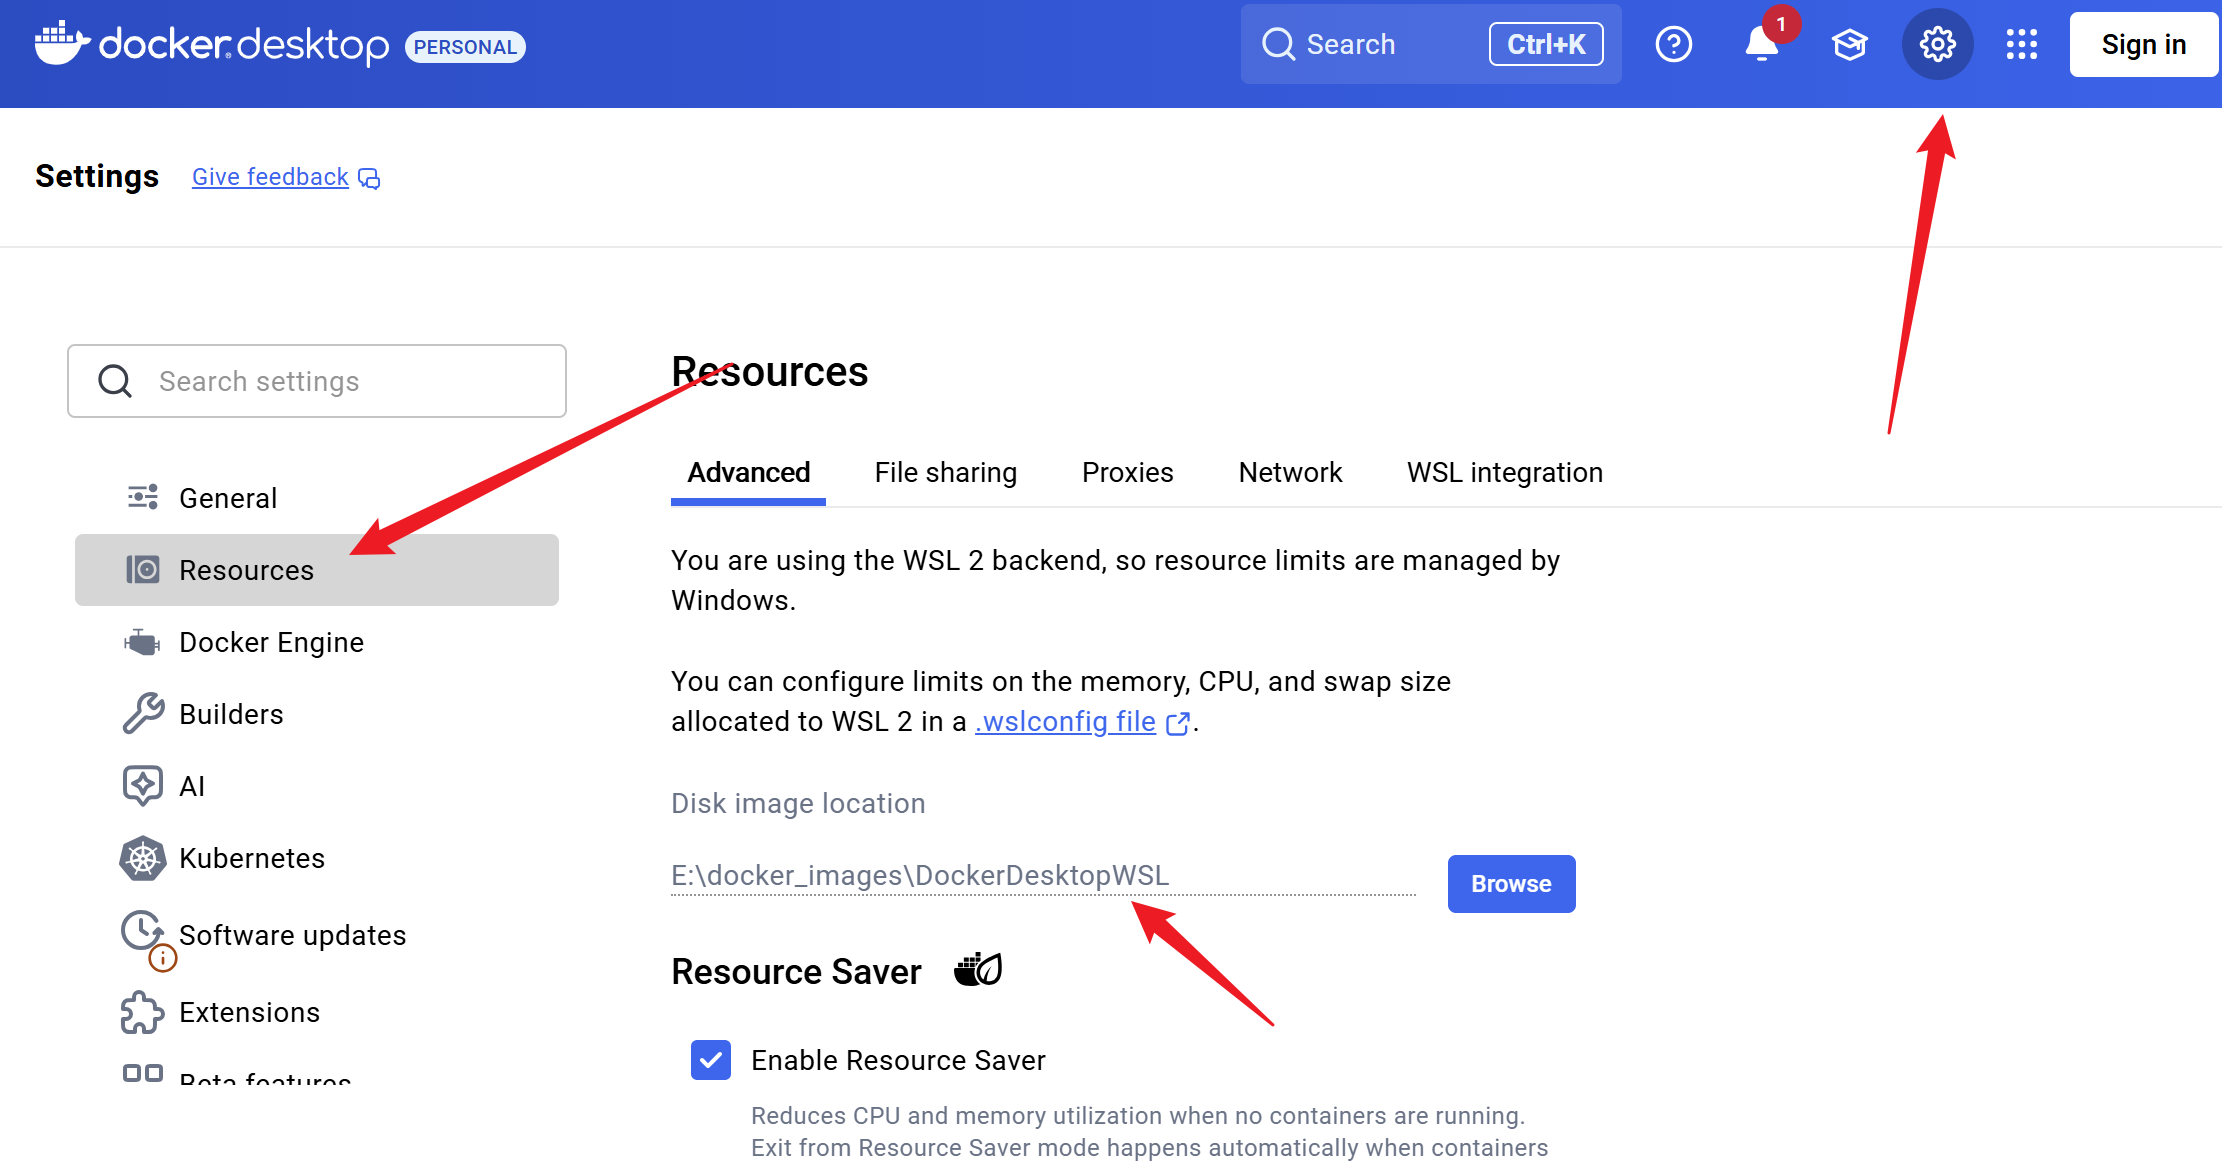Click the header Search box
Viewport: 2222px width, 1170px height.
tap(1431, 44)
